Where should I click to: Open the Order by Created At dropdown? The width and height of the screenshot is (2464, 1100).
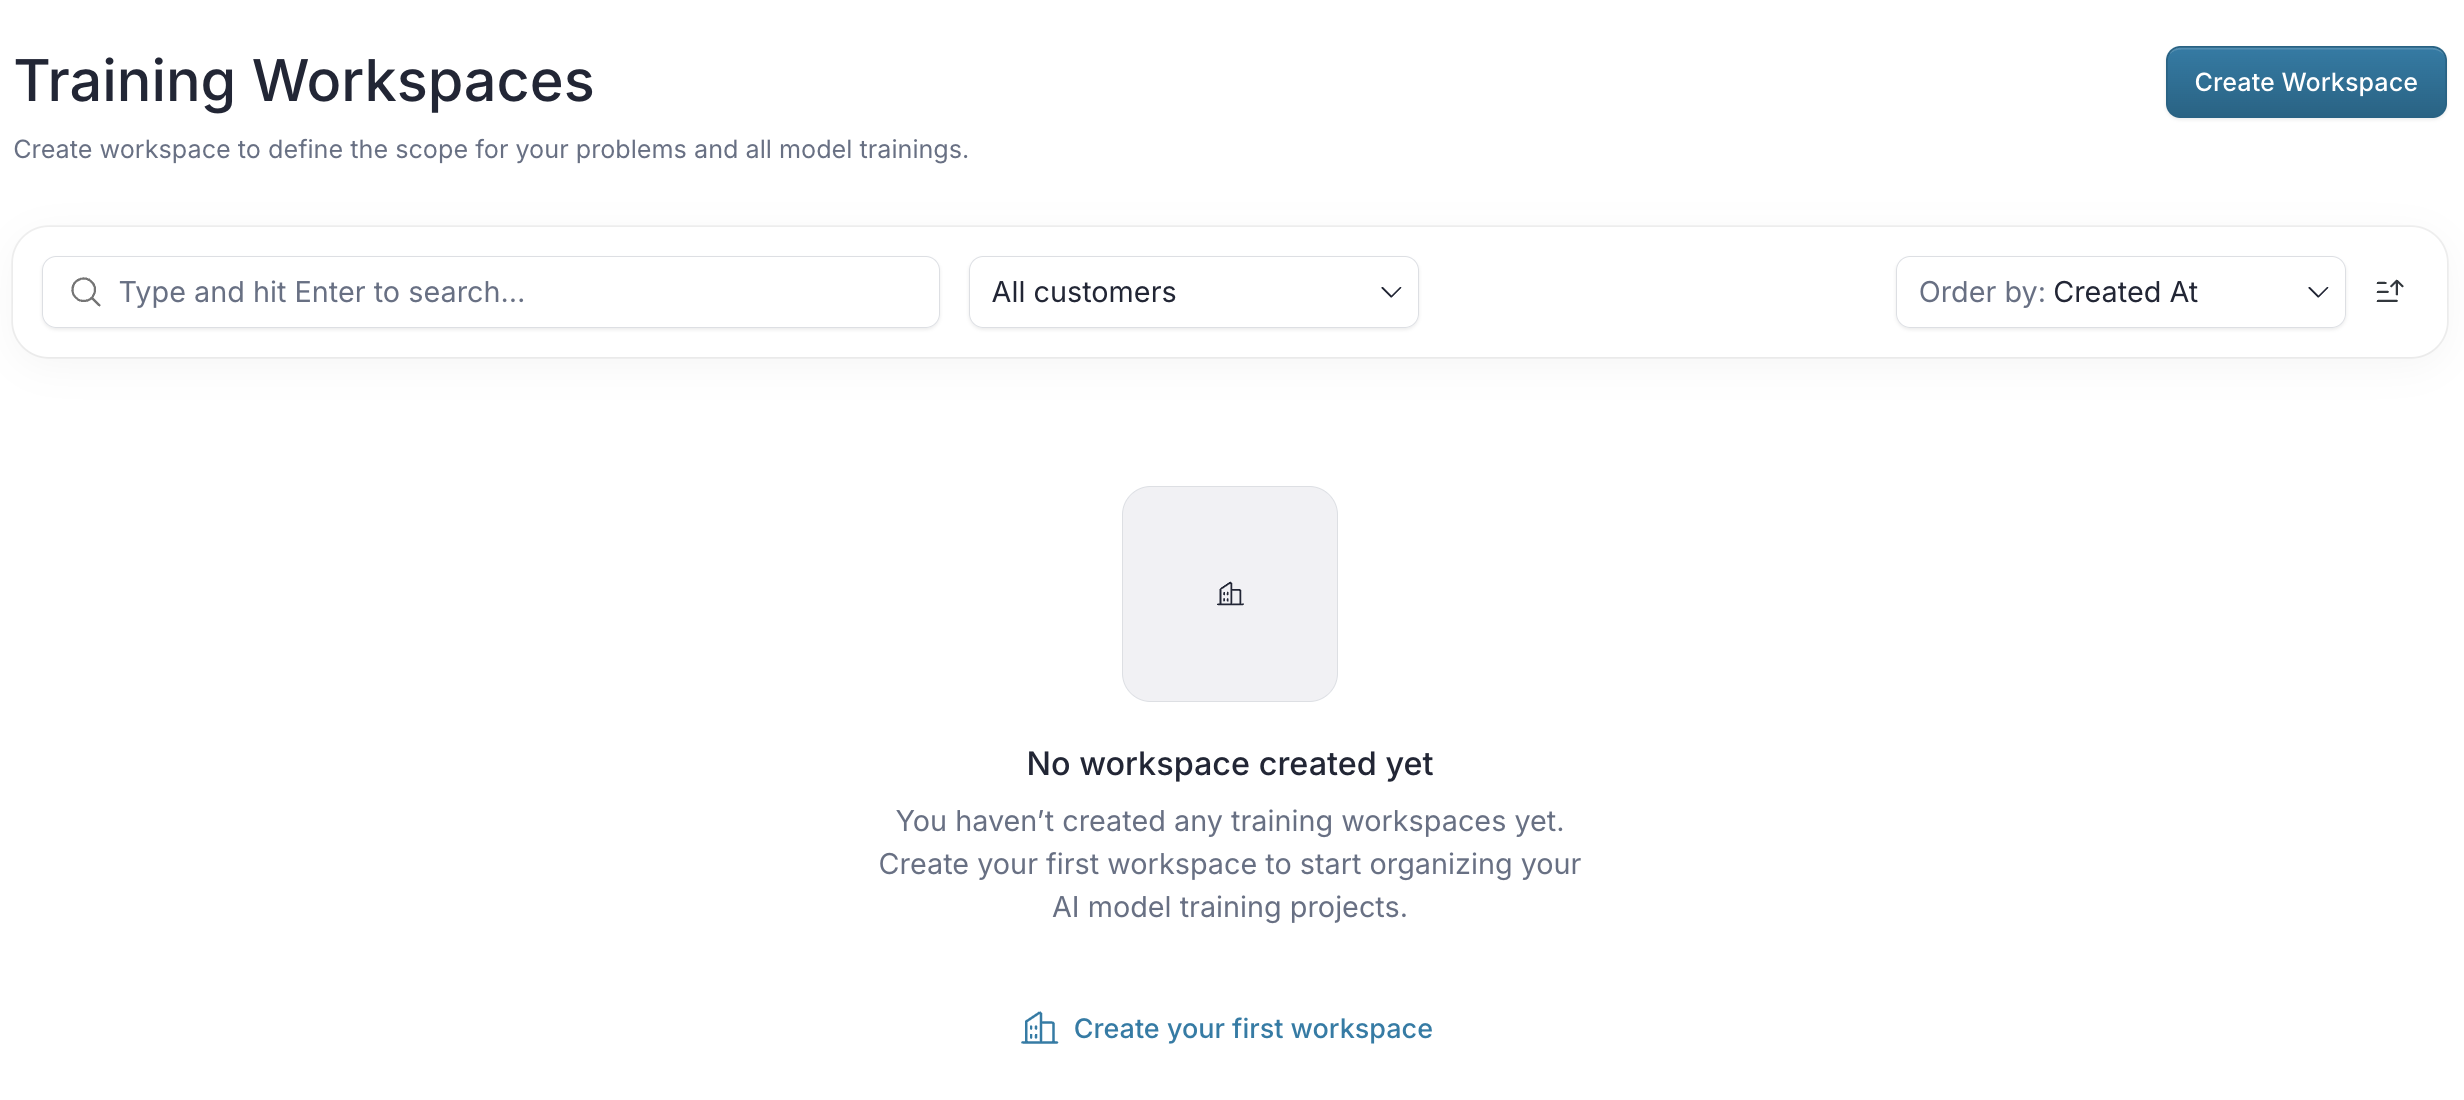[2120, 292]
